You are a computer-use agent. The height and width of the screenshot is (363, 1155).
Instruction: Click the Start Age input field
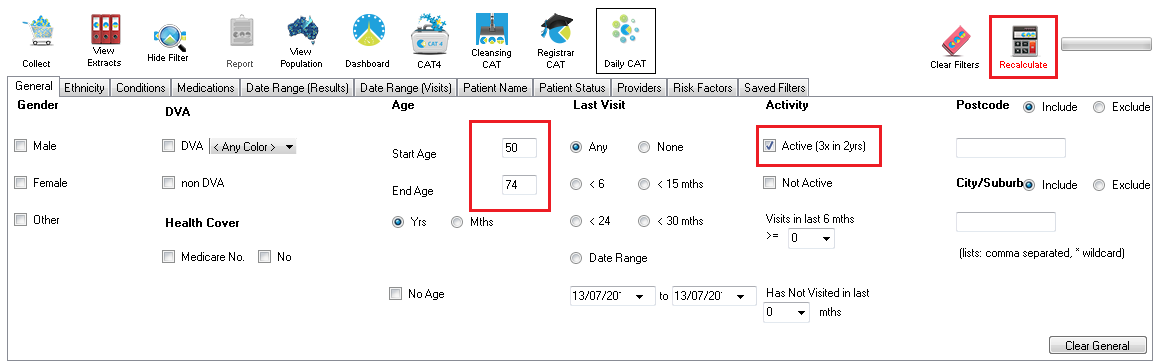point(519,147)
